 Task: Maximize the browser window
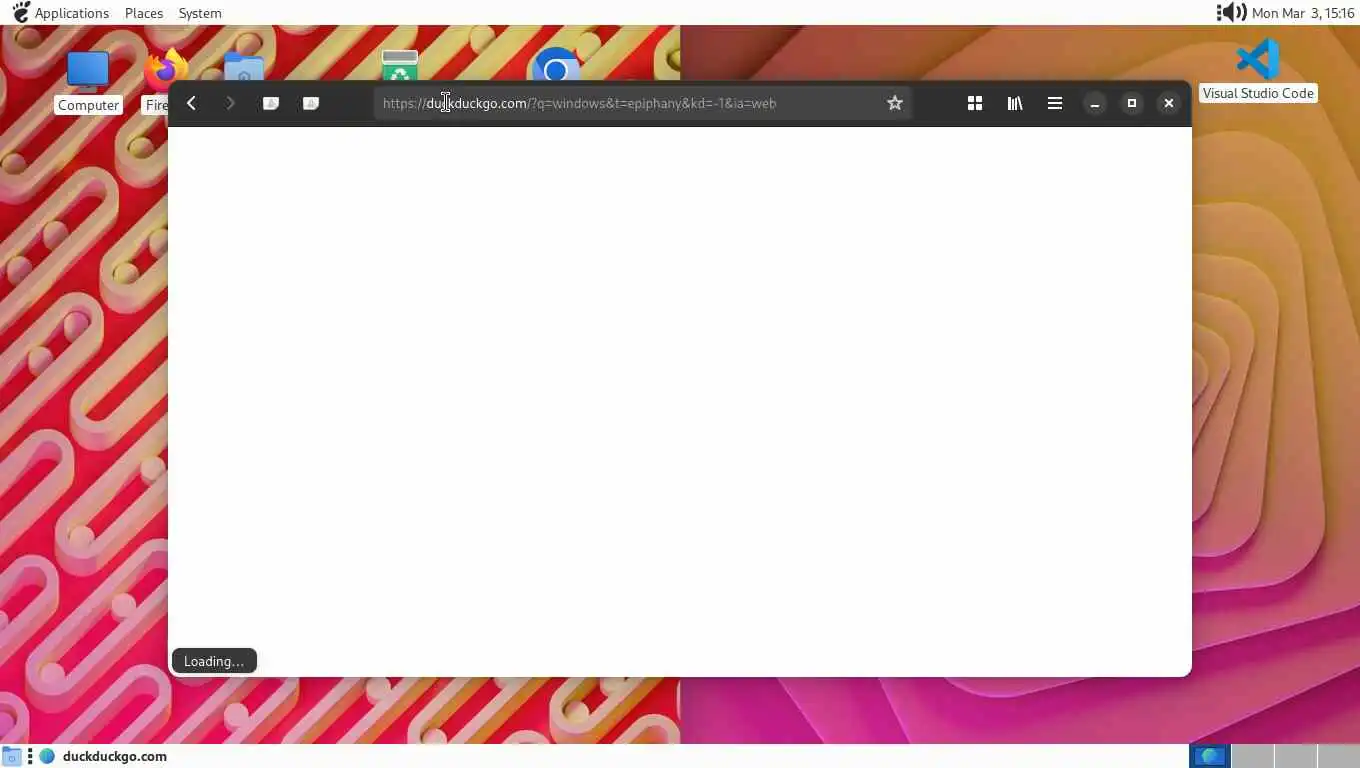click(1132, 103)
